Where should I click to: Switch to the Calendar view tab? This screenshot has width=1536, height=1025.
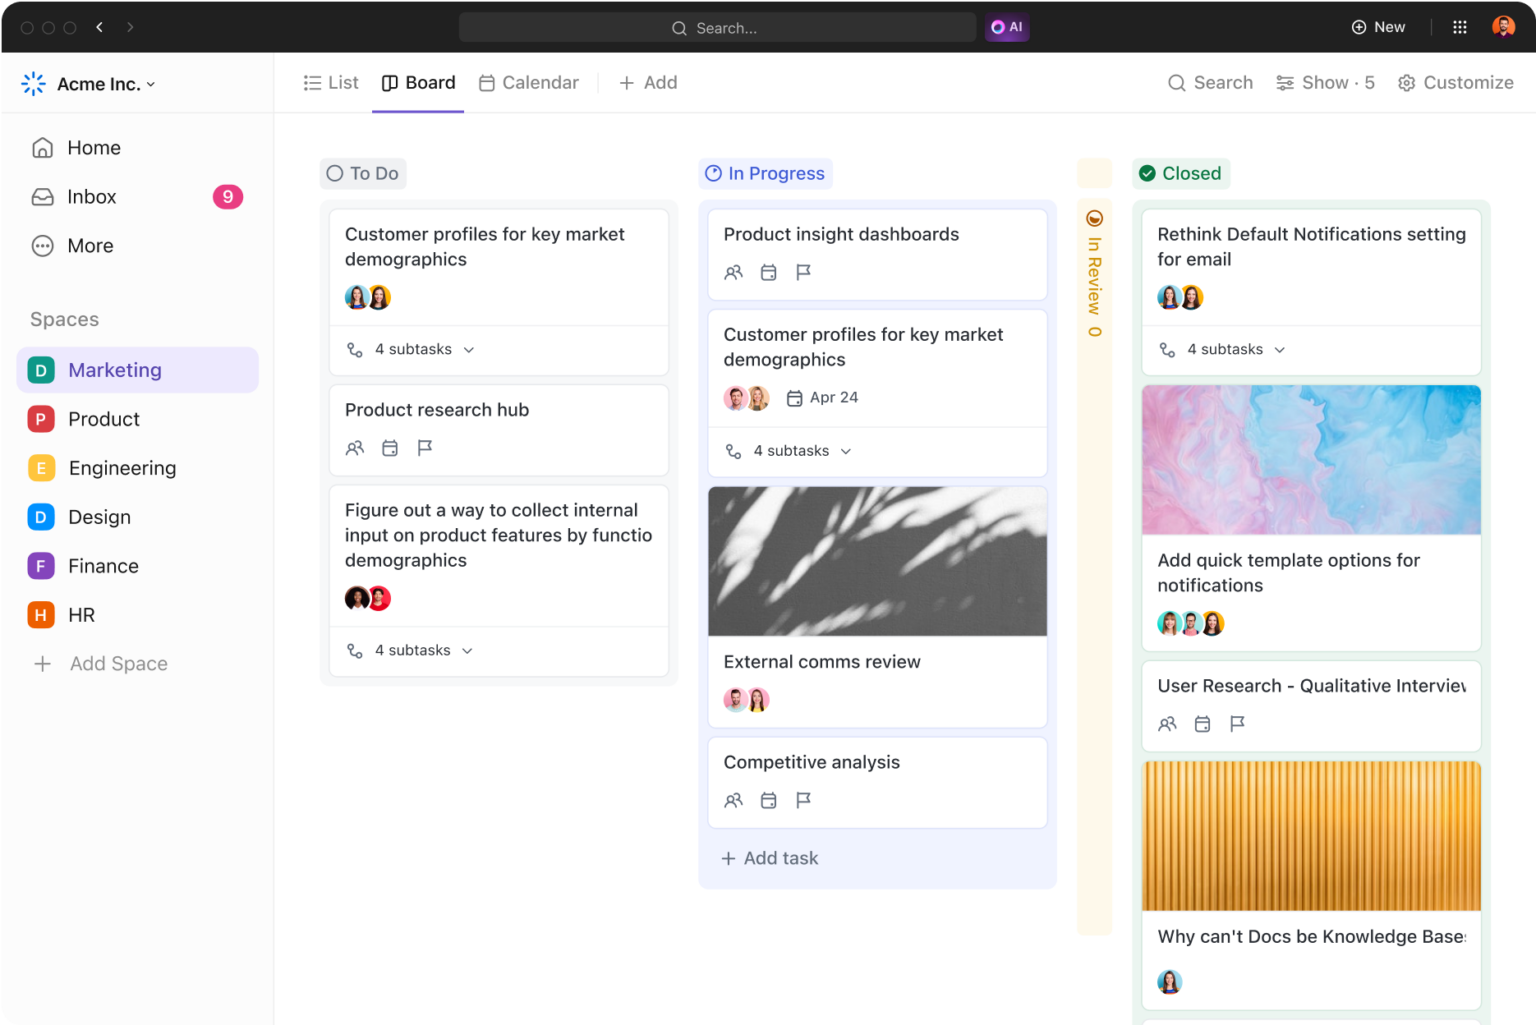click(x=529, y=82)
